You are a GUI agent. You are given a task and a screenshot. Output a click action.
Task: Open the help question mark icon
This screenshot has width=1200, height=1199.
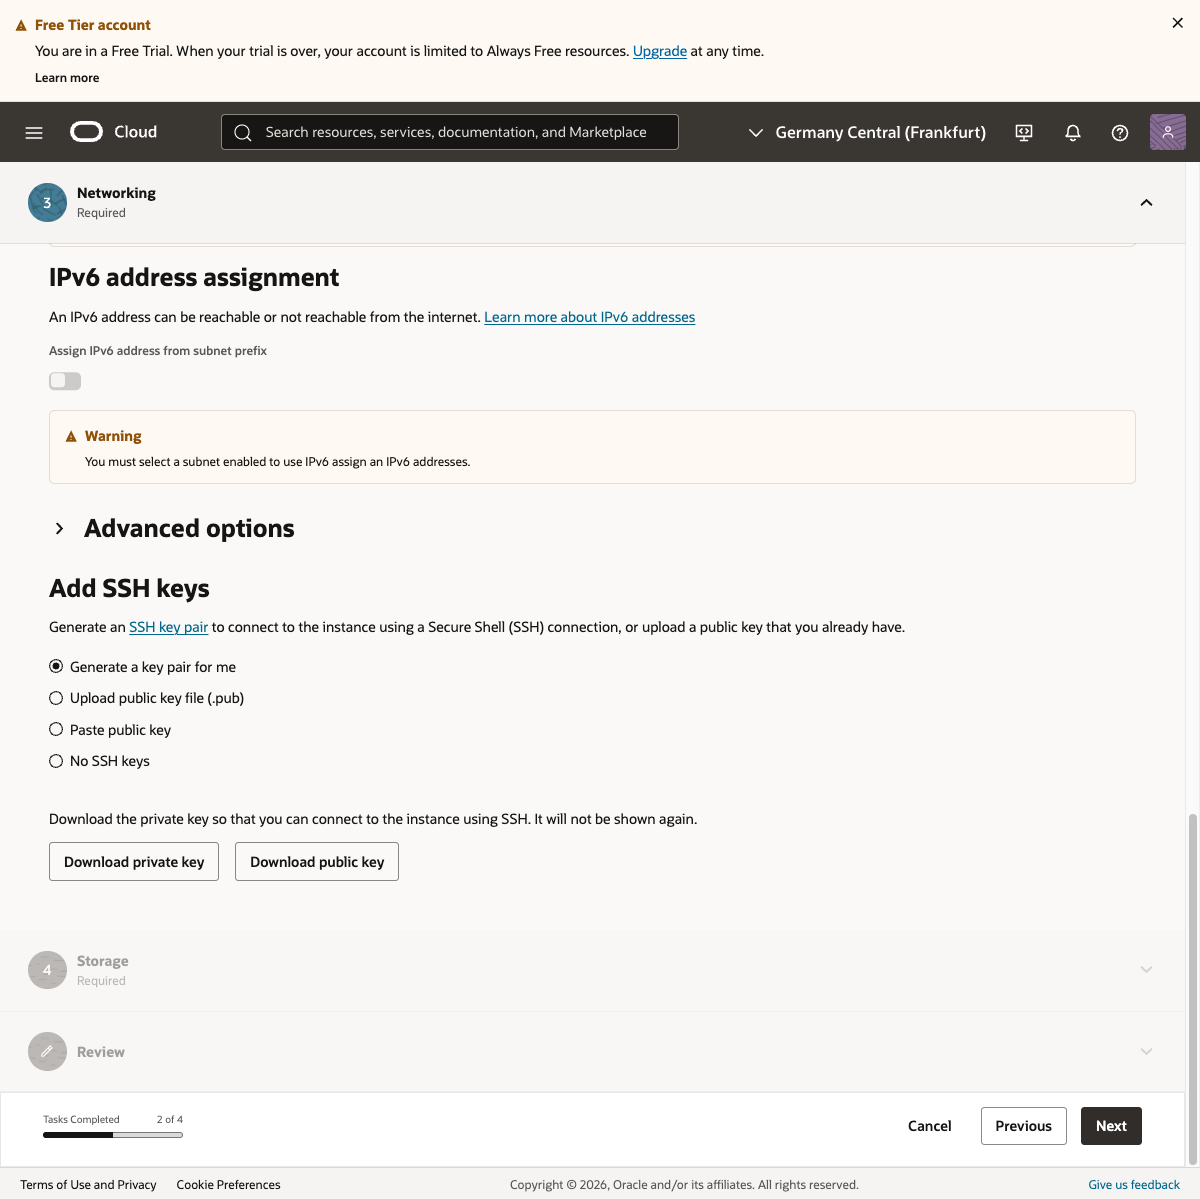tap(1120, 132)
